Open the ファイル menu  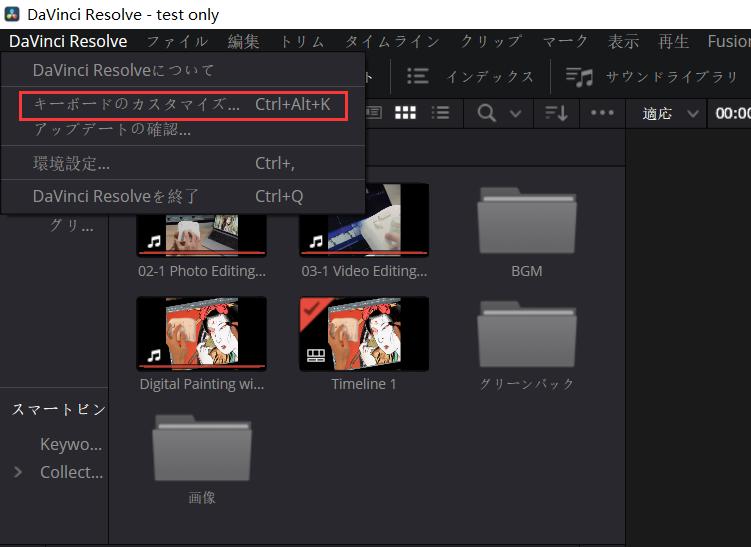point(177,42)
